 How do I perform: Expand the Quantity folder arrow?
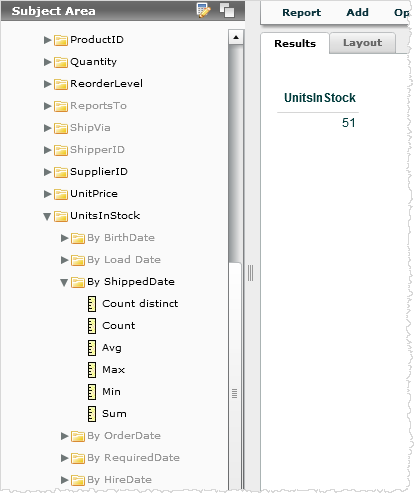pyautogui.click(x=47, y=62)
